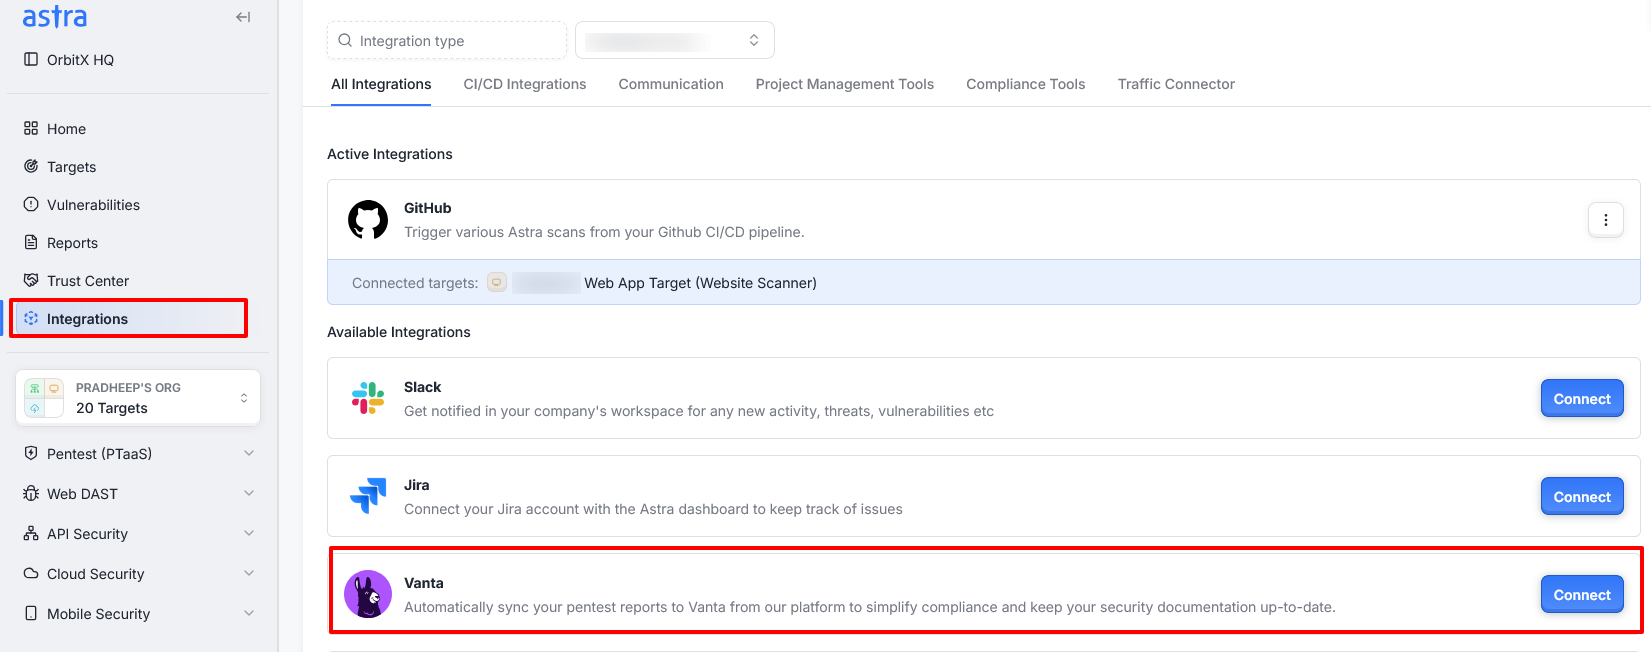Connect the Jira integration
Viewport: 1651px width, 652px height.
[1582, 496]
